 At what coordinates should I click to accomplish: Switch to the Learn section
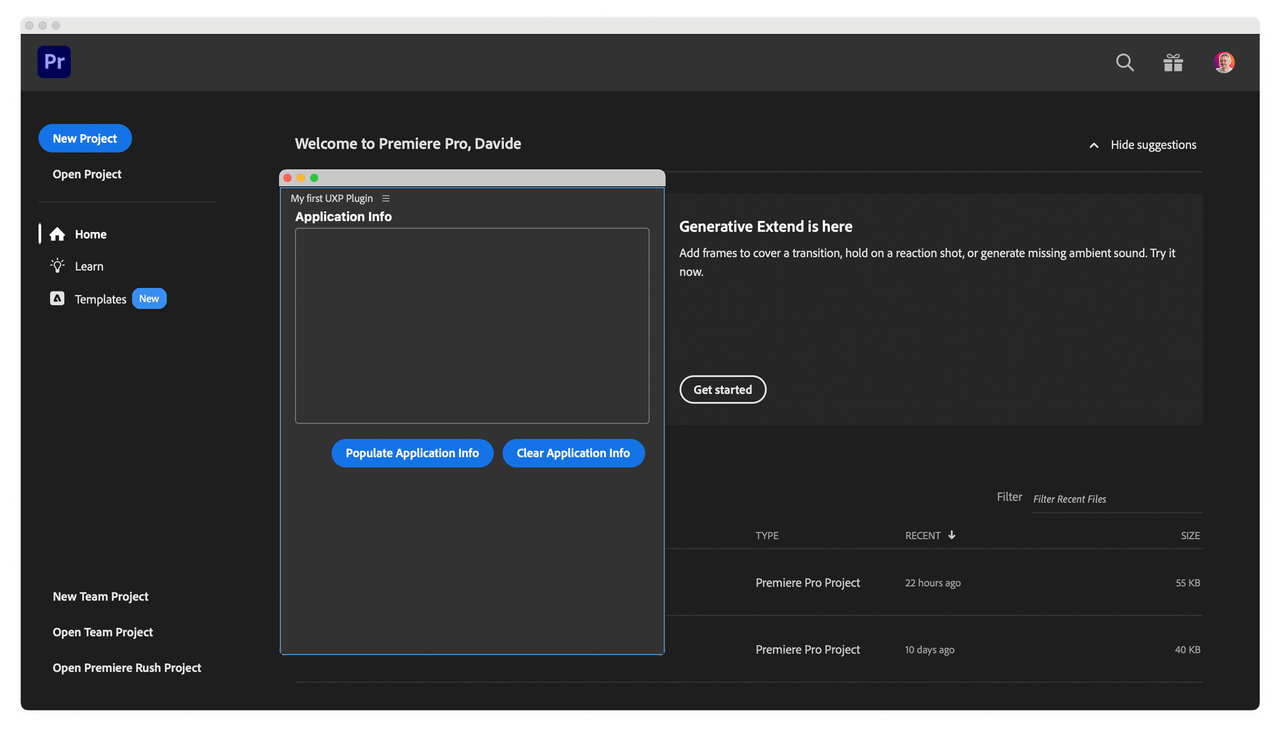[x=89, y=265]
